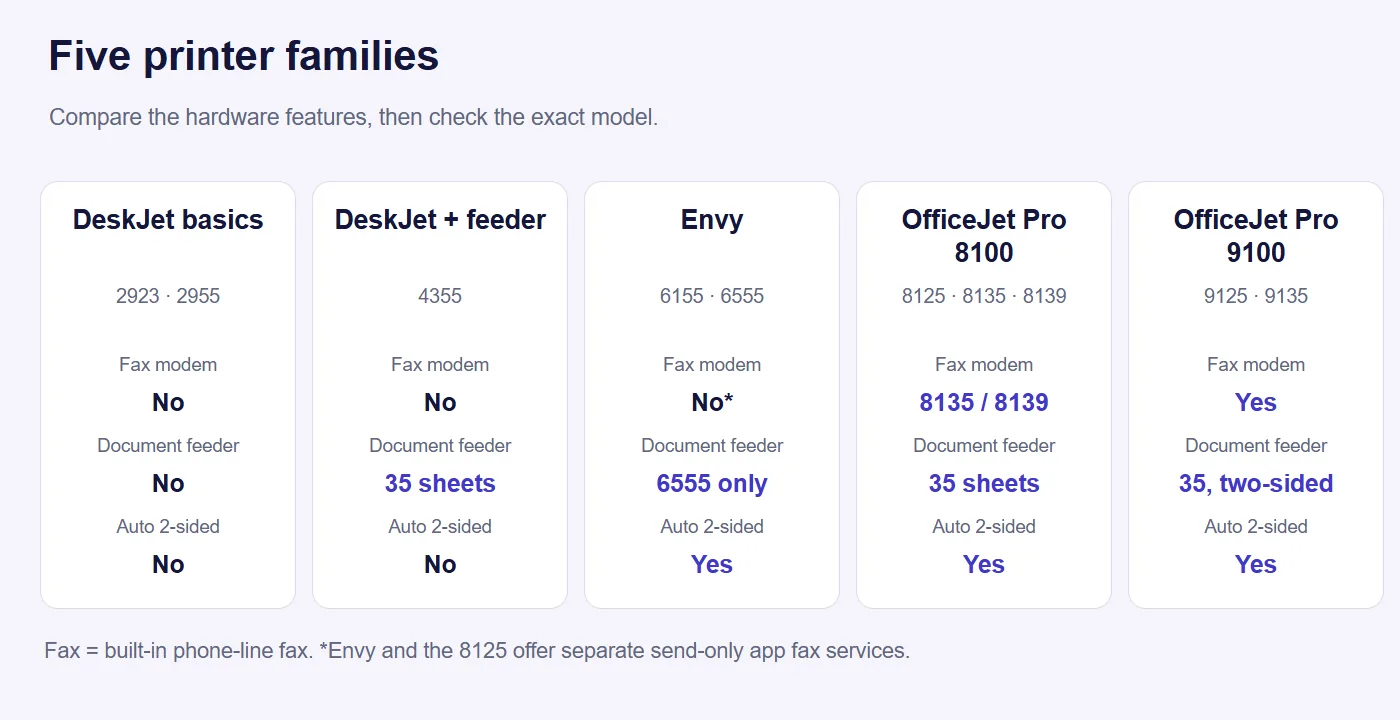
Task: Select the DeskJet basics card heading
Action: click(x=168, y=220)
